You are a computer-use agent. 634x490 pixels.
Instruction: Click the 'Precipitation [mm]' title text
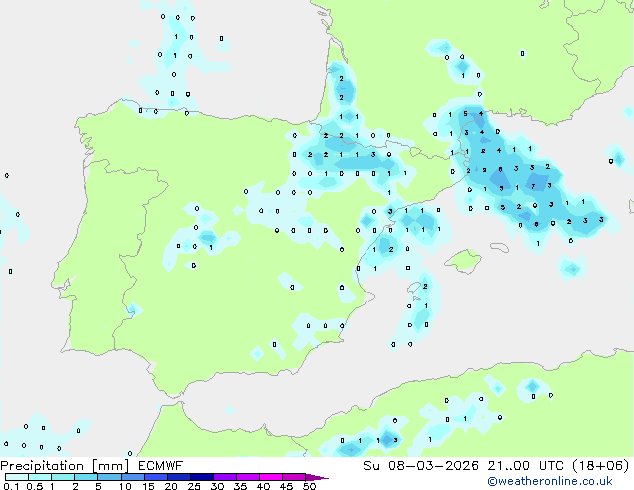click(65, 466)
